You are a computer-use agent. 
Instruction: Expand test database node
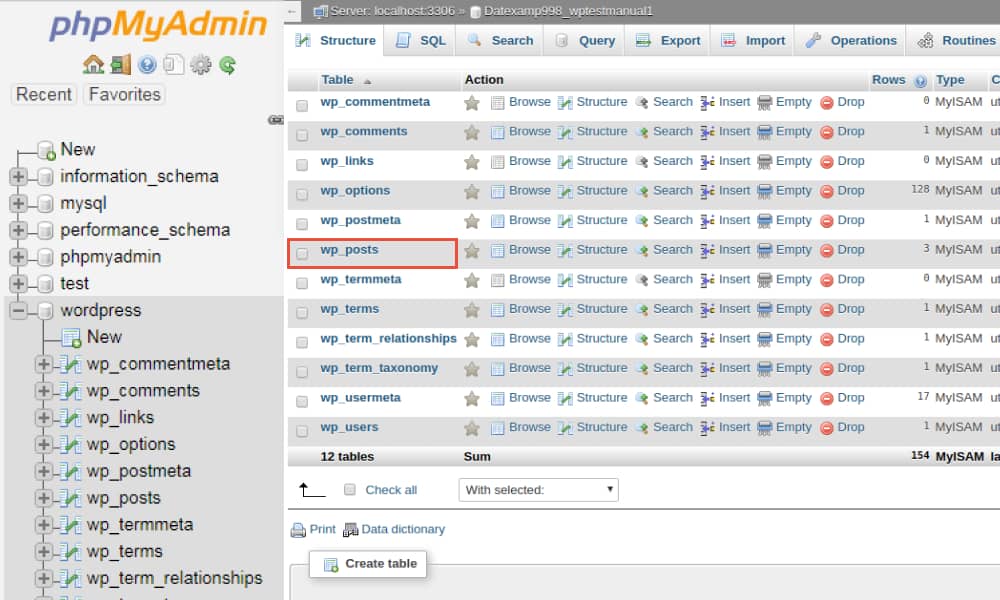18,284
